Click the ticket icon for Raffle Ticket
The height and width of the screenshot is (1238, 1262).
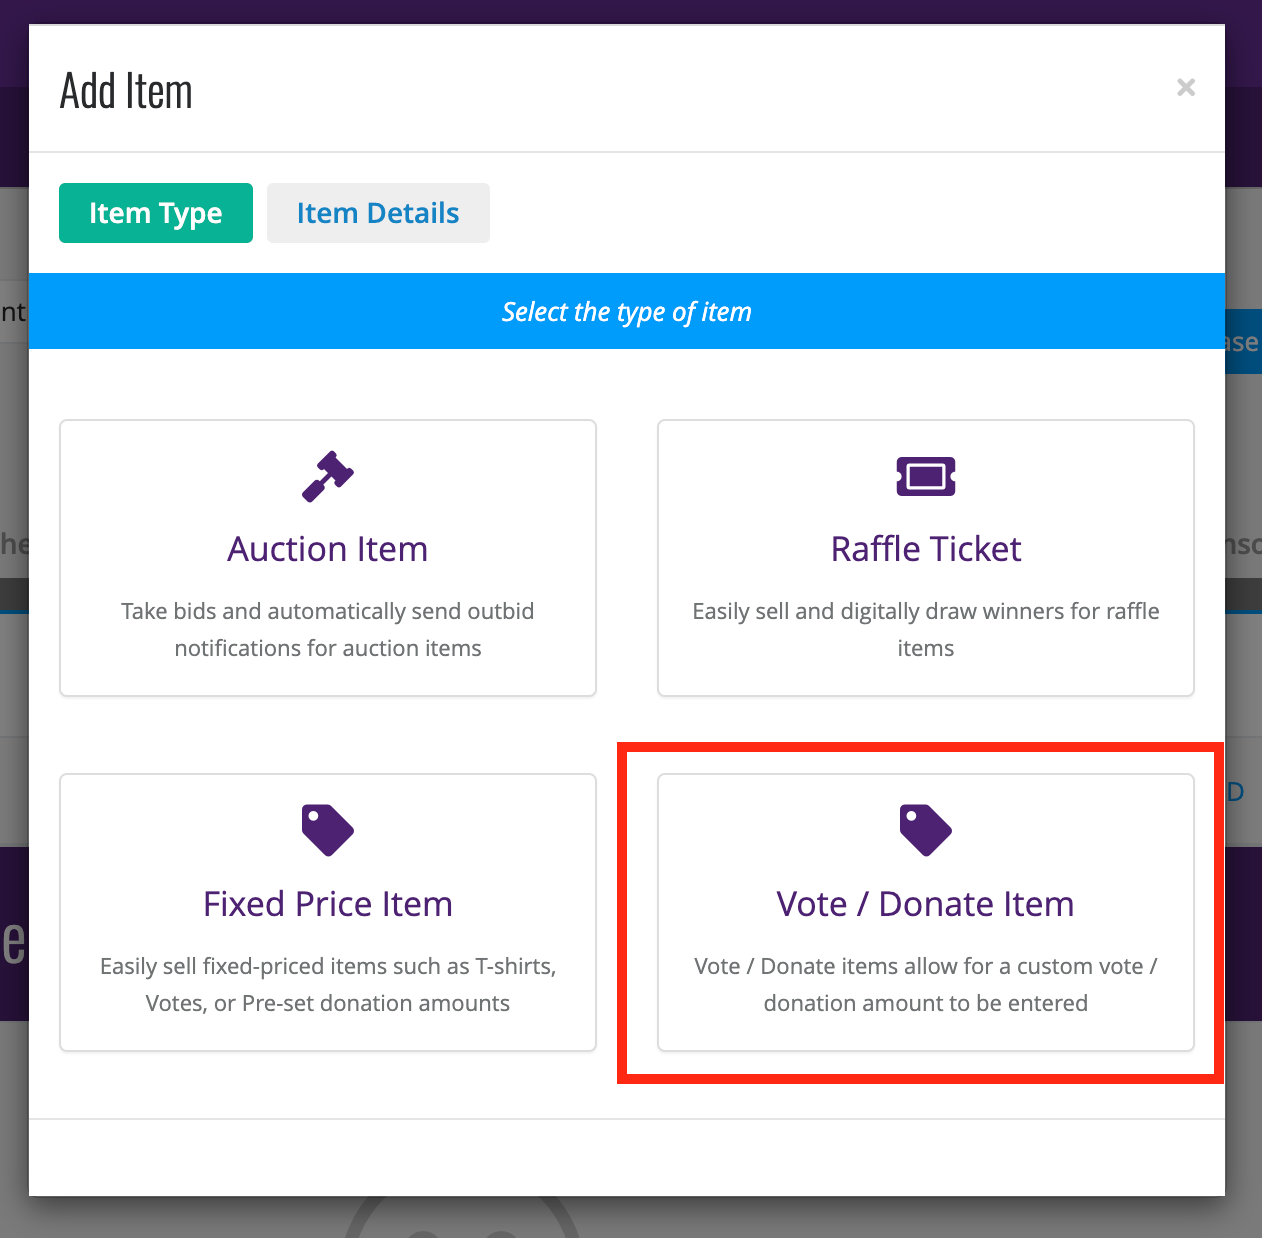(926, 476)
